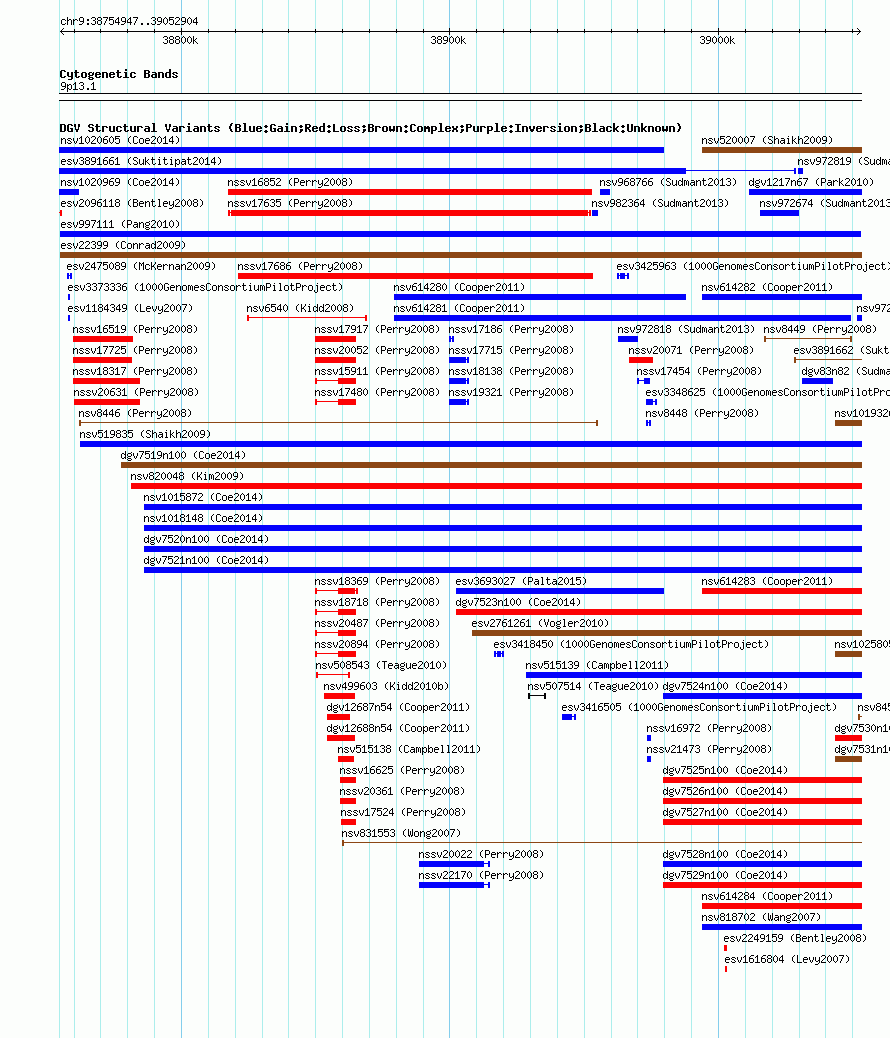This screenshot has height=1038, width=890.
Task: Select esv2475089 (McKernan2009) label
Action: [141, 267]
